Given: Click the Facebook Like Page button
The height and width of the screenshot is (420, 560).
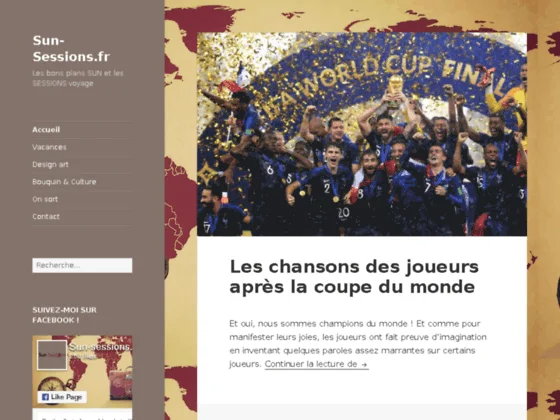Looking at the screenshot, I should pyautogui.click(x=62, y=397).
